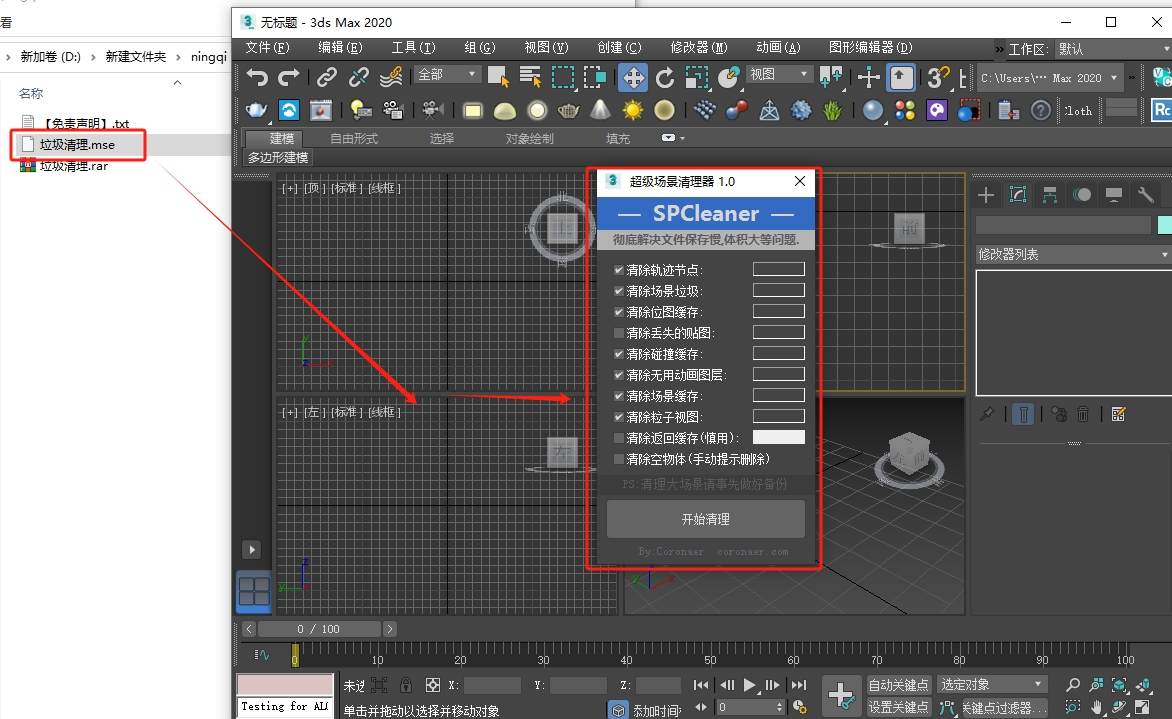
Task: Click the Pan View hand icon
Action: coord(1097,707)
